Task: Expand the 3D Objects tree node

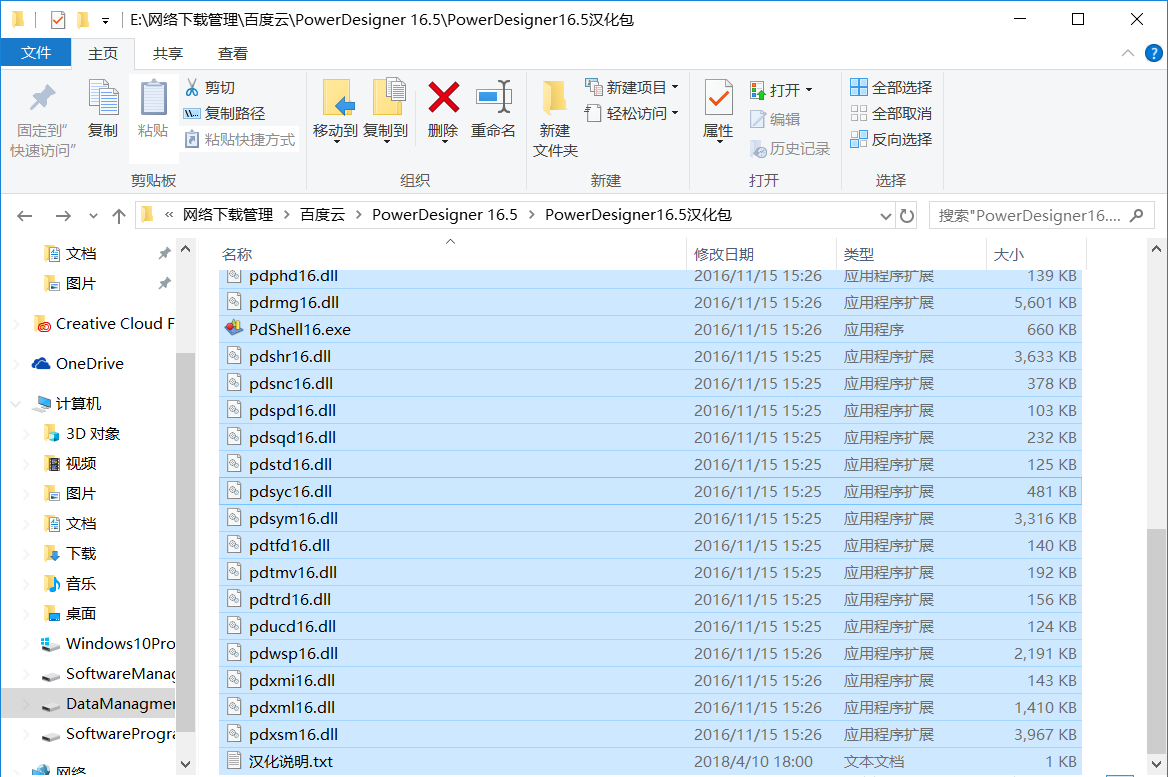Action: (x=27, y=434)
